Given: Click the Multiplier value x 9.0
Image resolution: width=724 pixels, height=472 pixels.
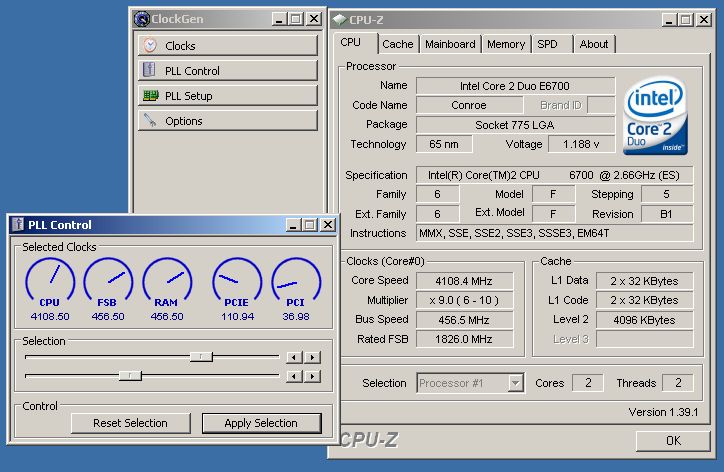Looking at the screenshot, I should (x=465, y=300).
